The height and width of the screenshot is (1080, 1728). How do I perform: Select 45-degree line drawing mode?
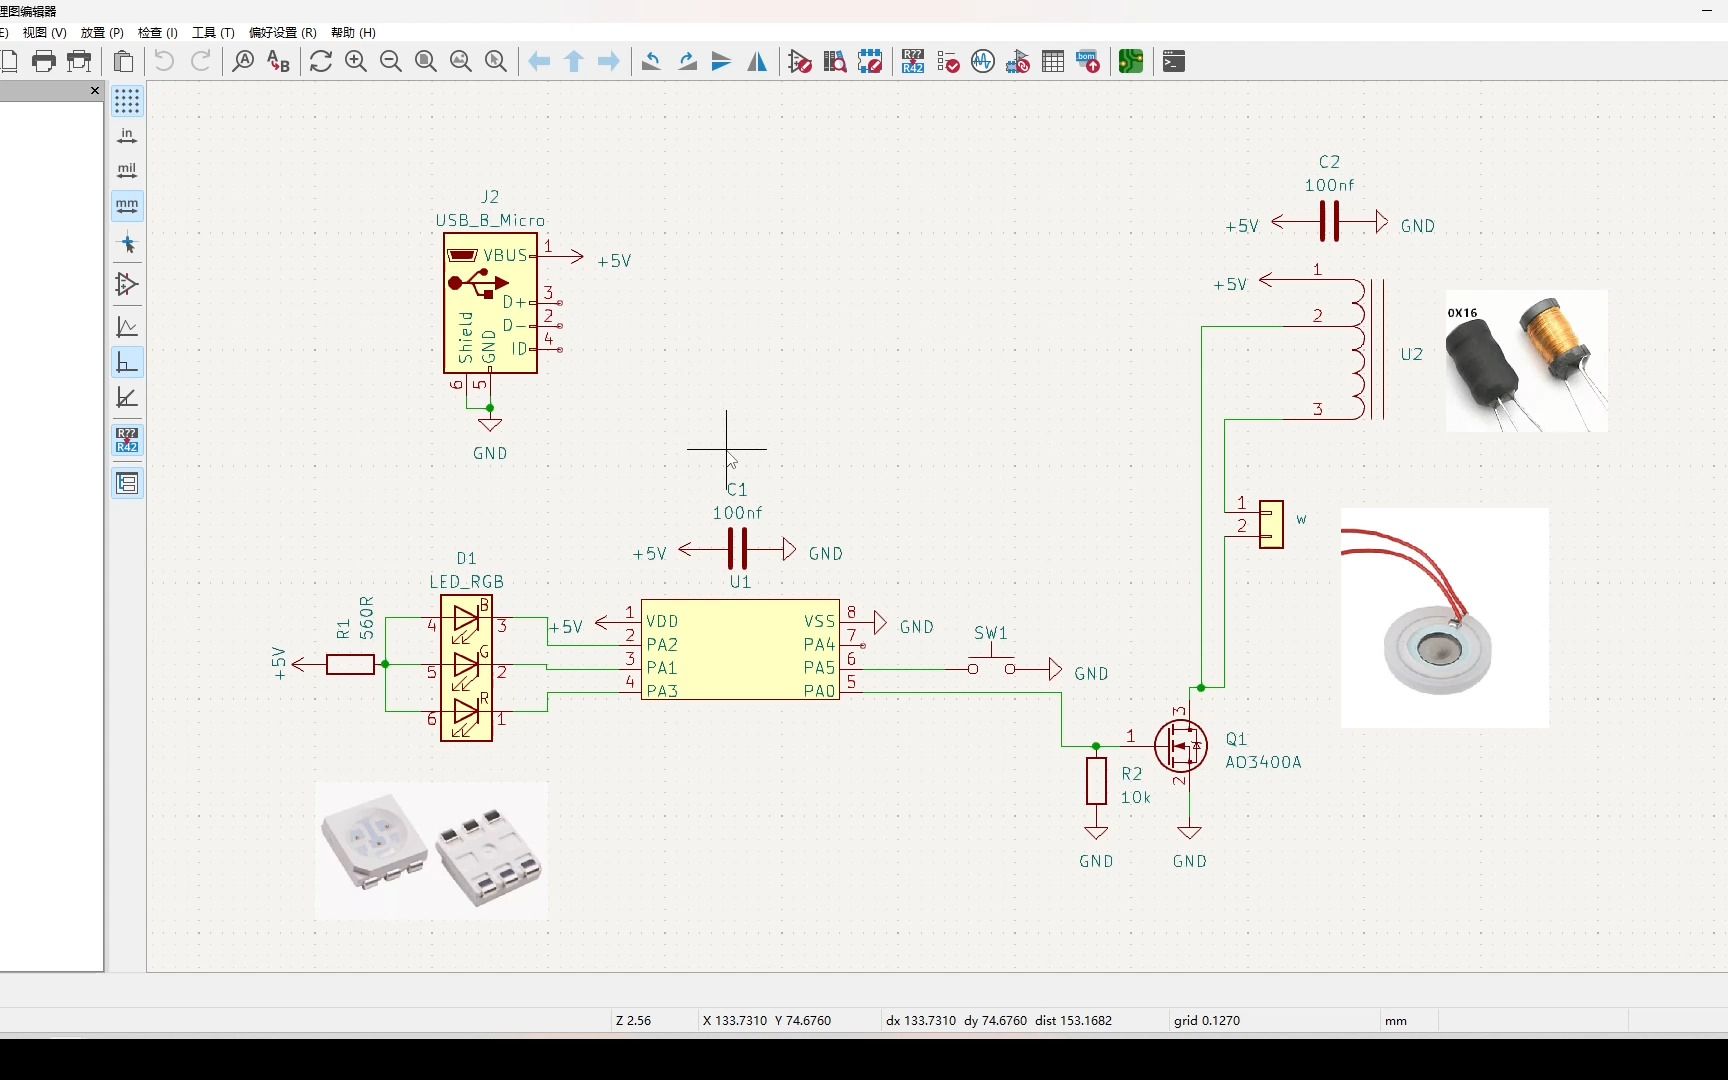(x=127, y=398)
